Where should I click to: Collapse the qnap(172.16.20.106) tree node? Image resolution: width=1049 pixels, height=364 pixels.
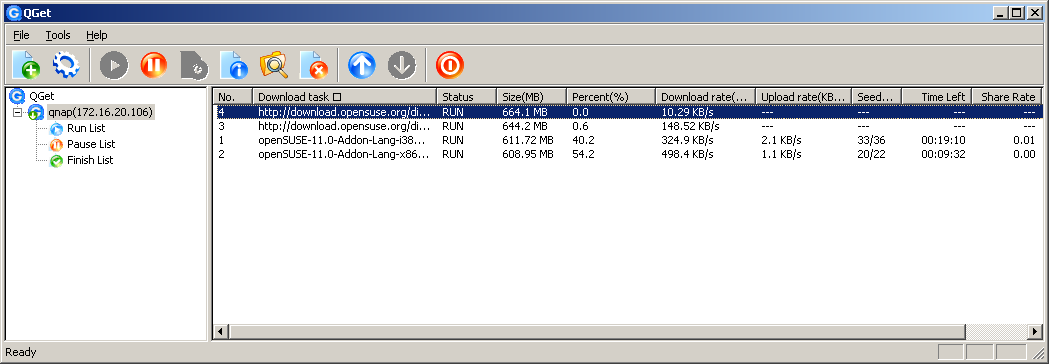point(18,112)
